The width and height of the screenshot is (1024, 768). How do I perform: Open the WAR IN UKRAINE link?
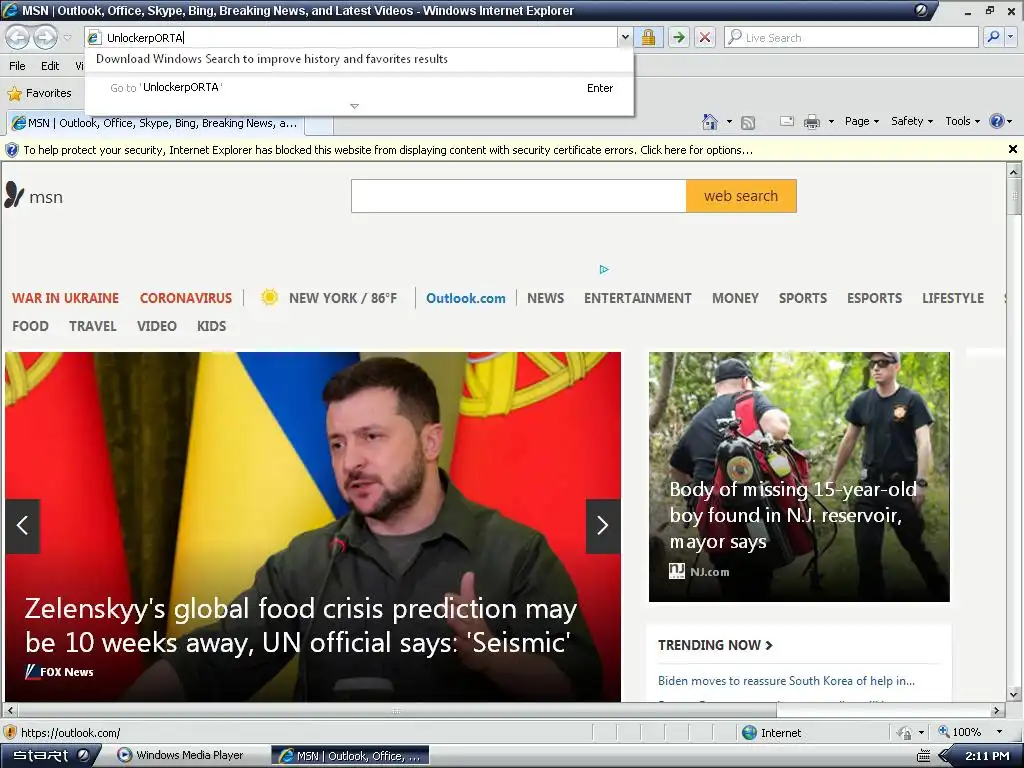[x=65, y=298]
